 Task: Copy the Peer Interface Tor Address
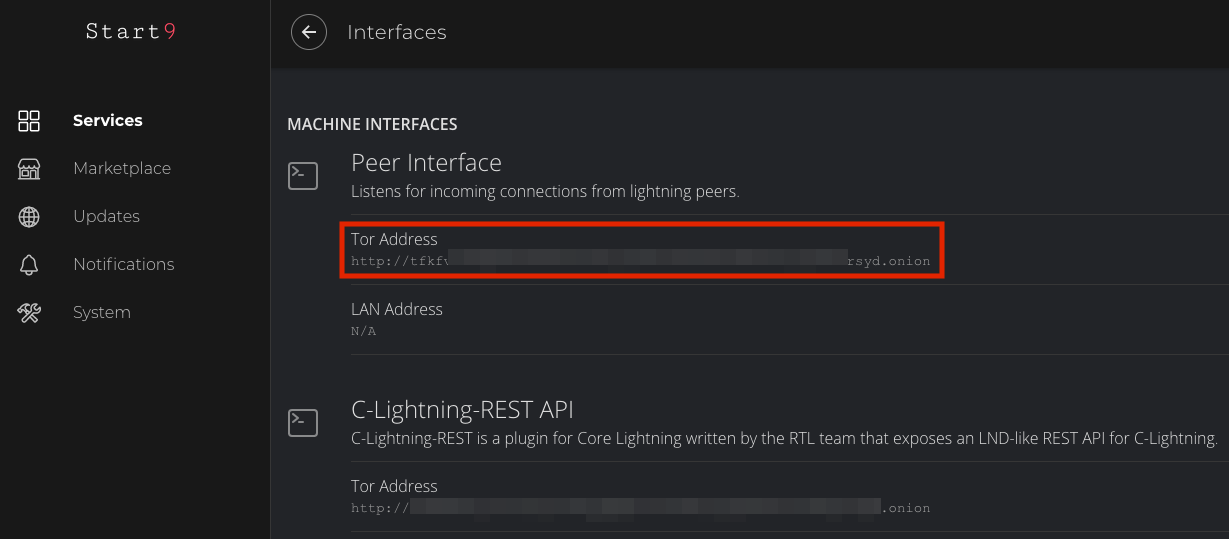(640, 250)
